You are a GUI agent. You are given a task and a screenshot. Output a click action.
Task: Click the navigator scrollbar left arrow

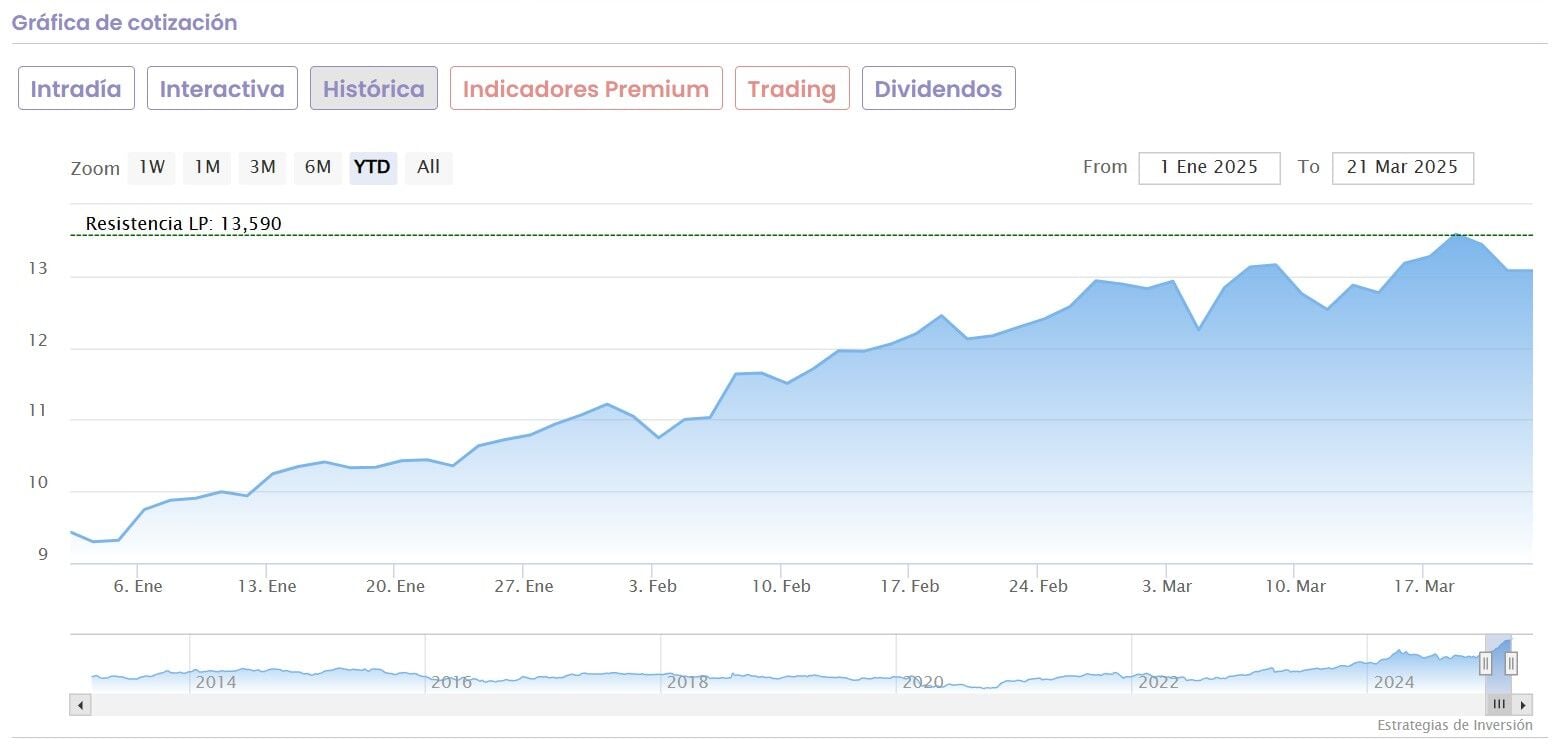80,705
